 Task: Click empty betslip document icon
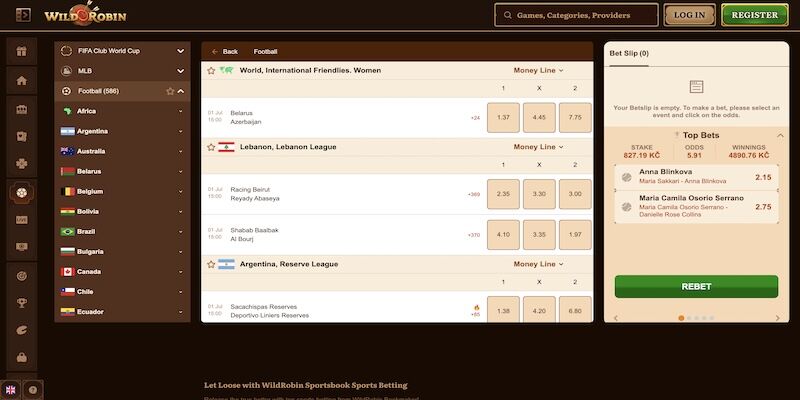(x=696, y=87)
